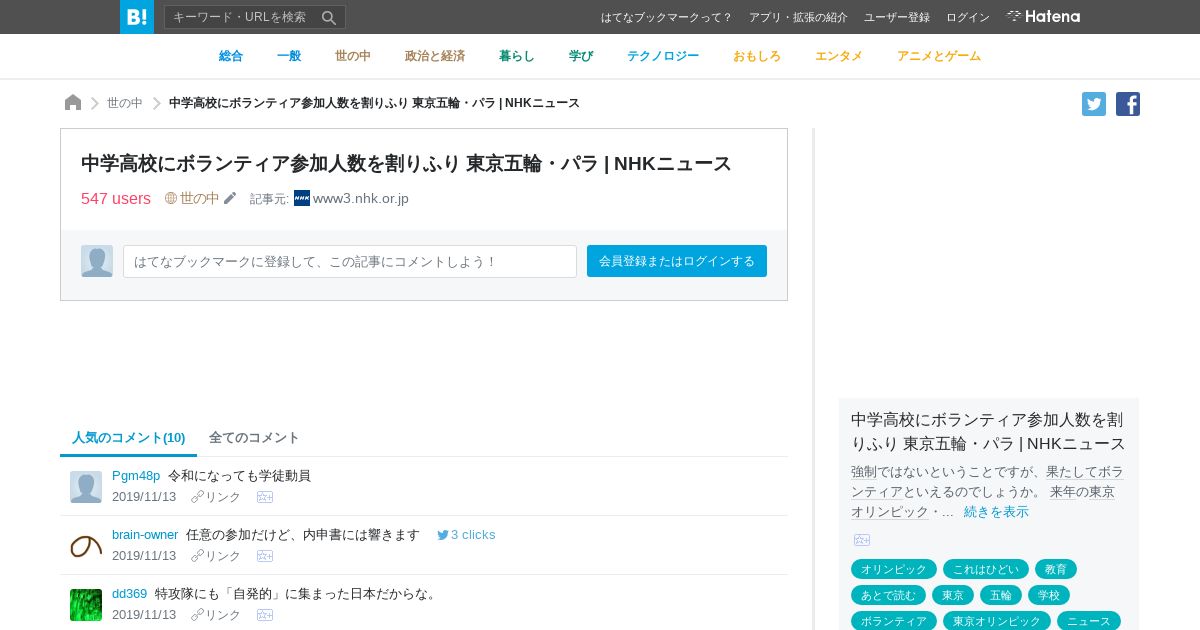This screenshot has height=630, width=1200.
Task: Select the 東京 tag
Action: (x=953, y=595)
